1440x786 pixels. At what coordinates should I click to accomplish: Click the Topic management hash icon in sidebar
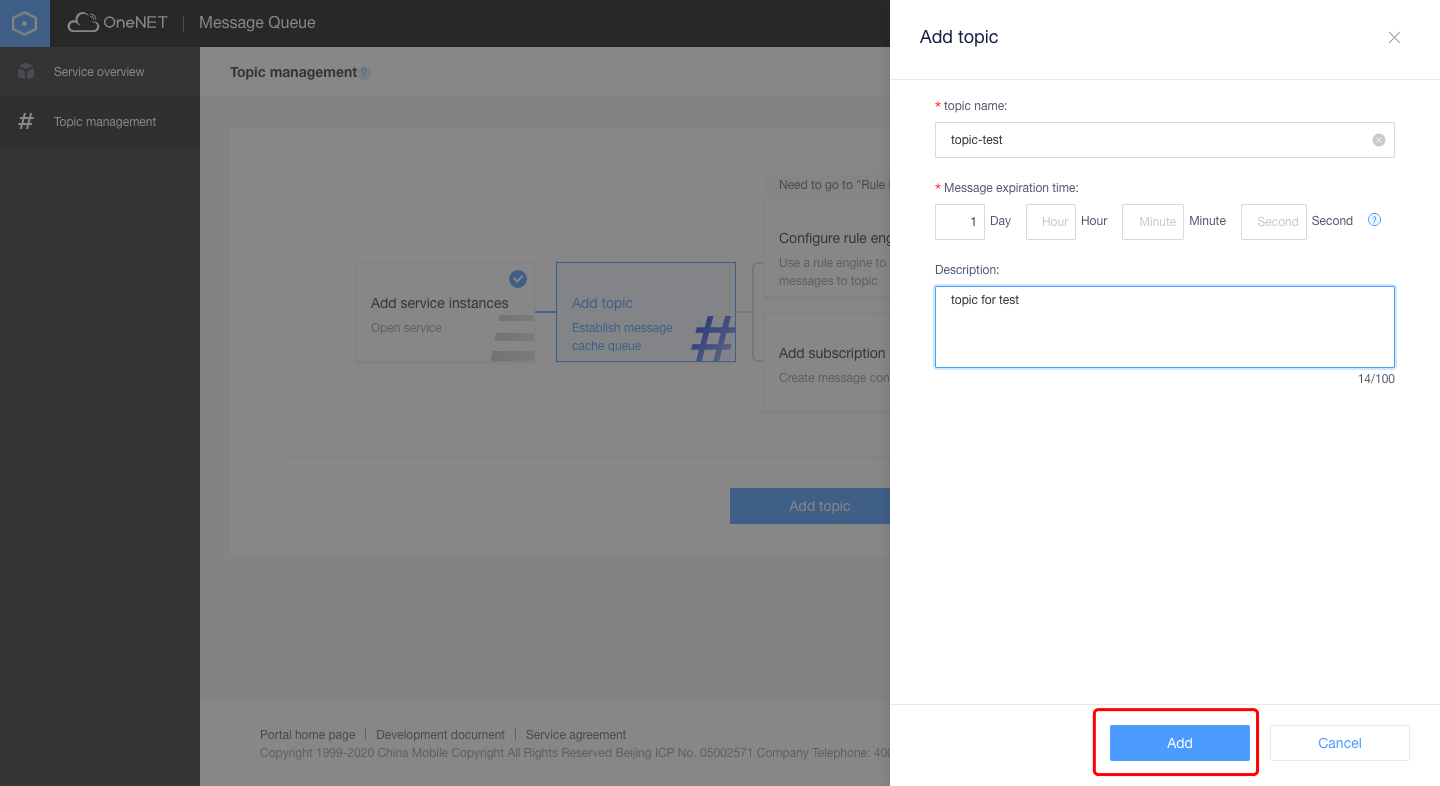pos(26,121)
